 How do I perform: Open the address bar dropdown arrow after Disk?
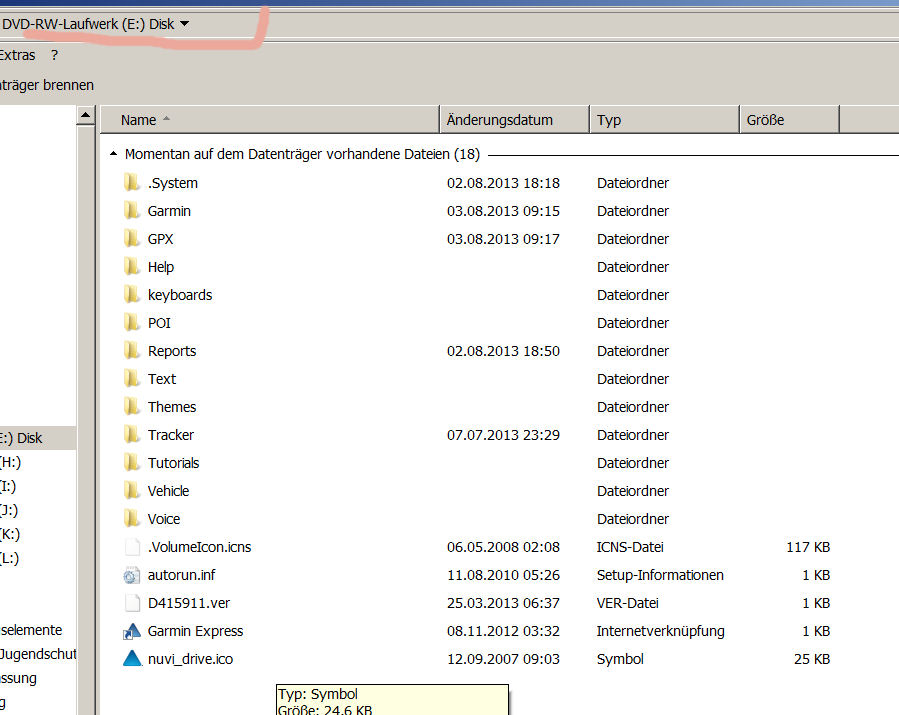(x=185, y=24)
